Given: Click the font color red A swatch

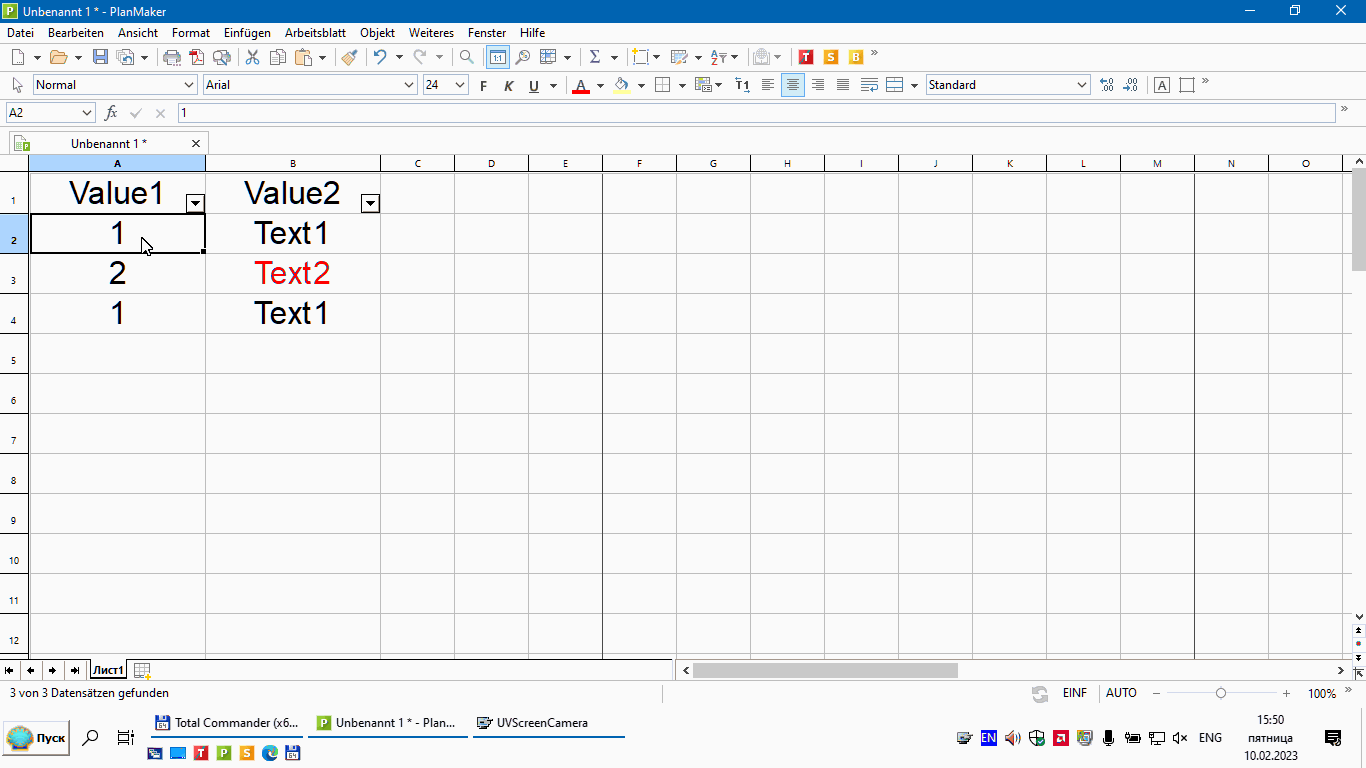Looking at the screenshot, I should (581, 86).
